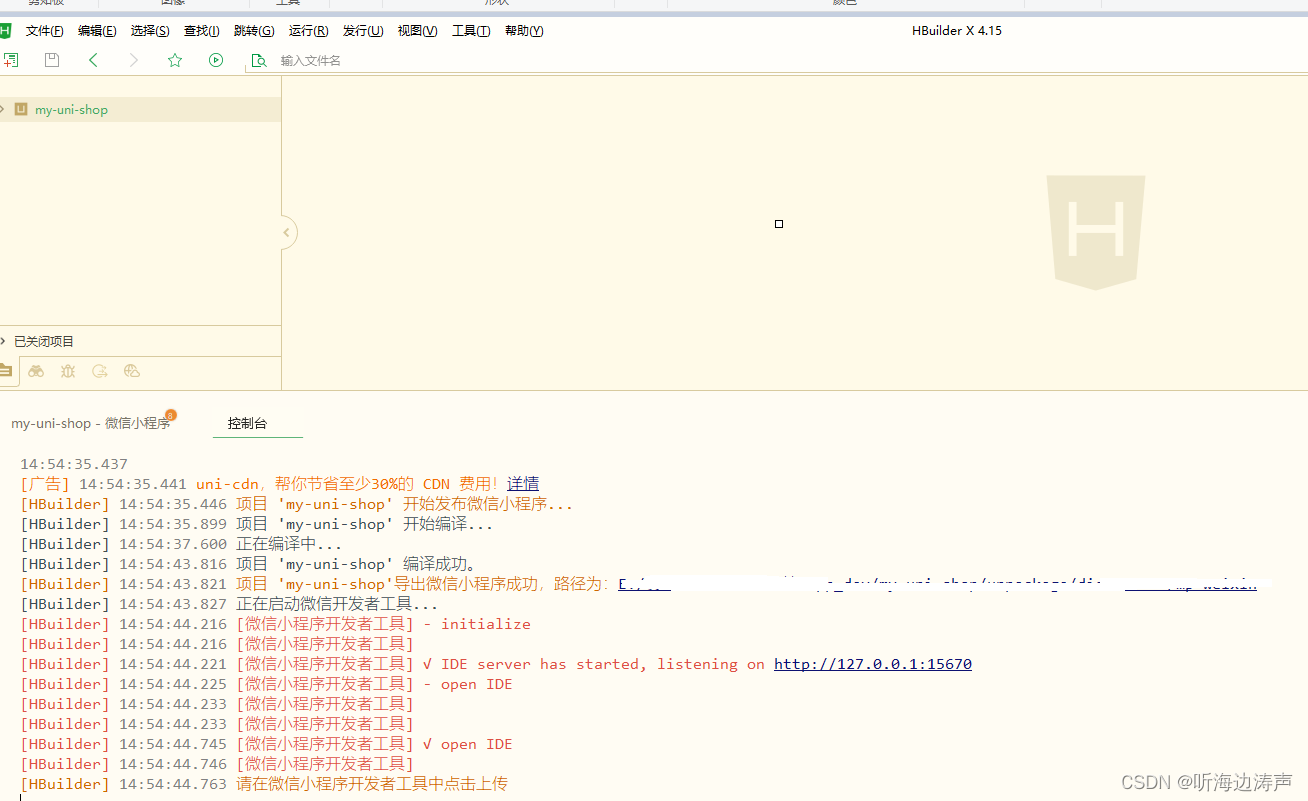Click the save icon in the toolbar

[x=51, y=60]
